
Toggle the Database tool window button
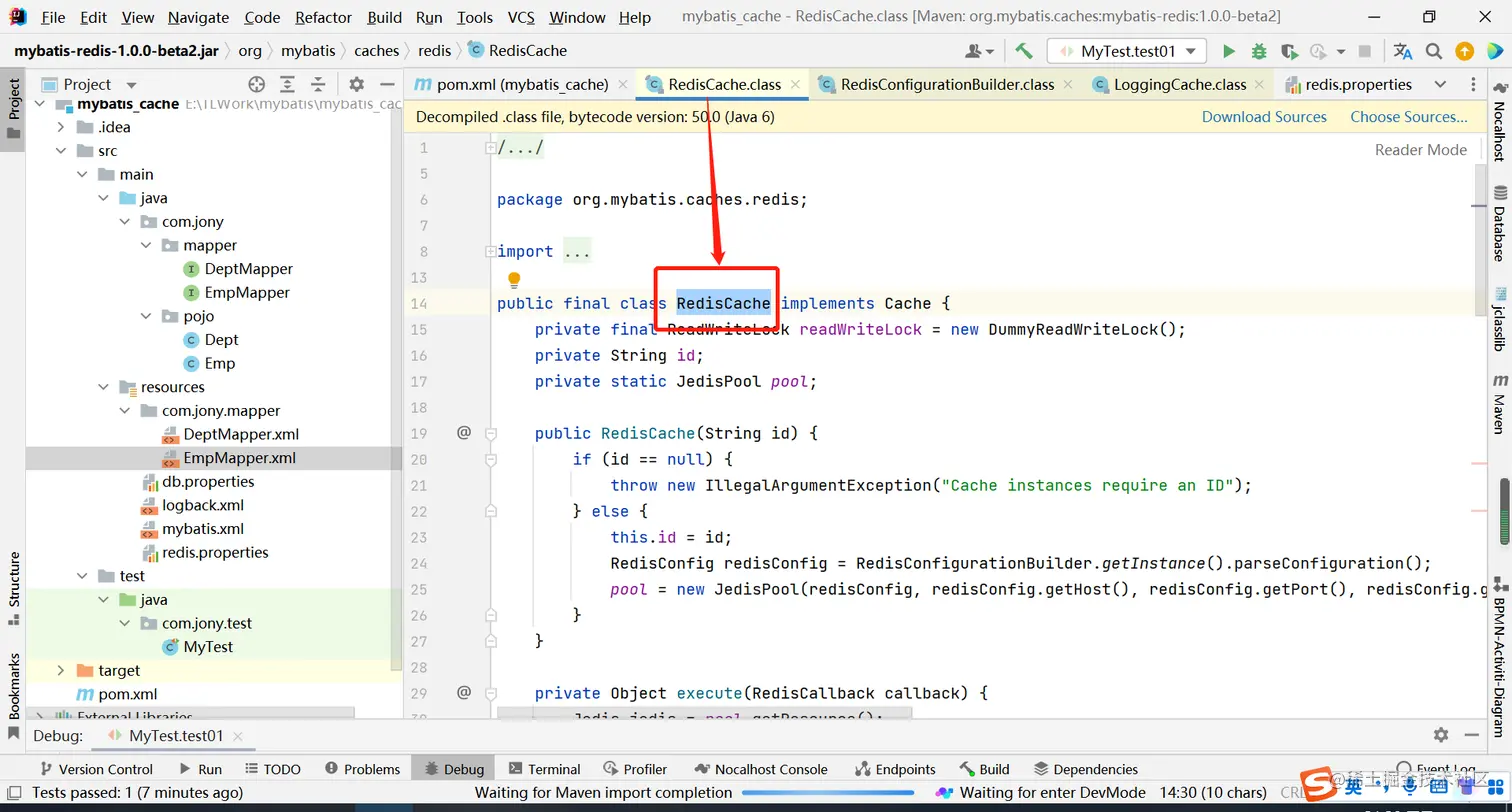[1499, 223]
